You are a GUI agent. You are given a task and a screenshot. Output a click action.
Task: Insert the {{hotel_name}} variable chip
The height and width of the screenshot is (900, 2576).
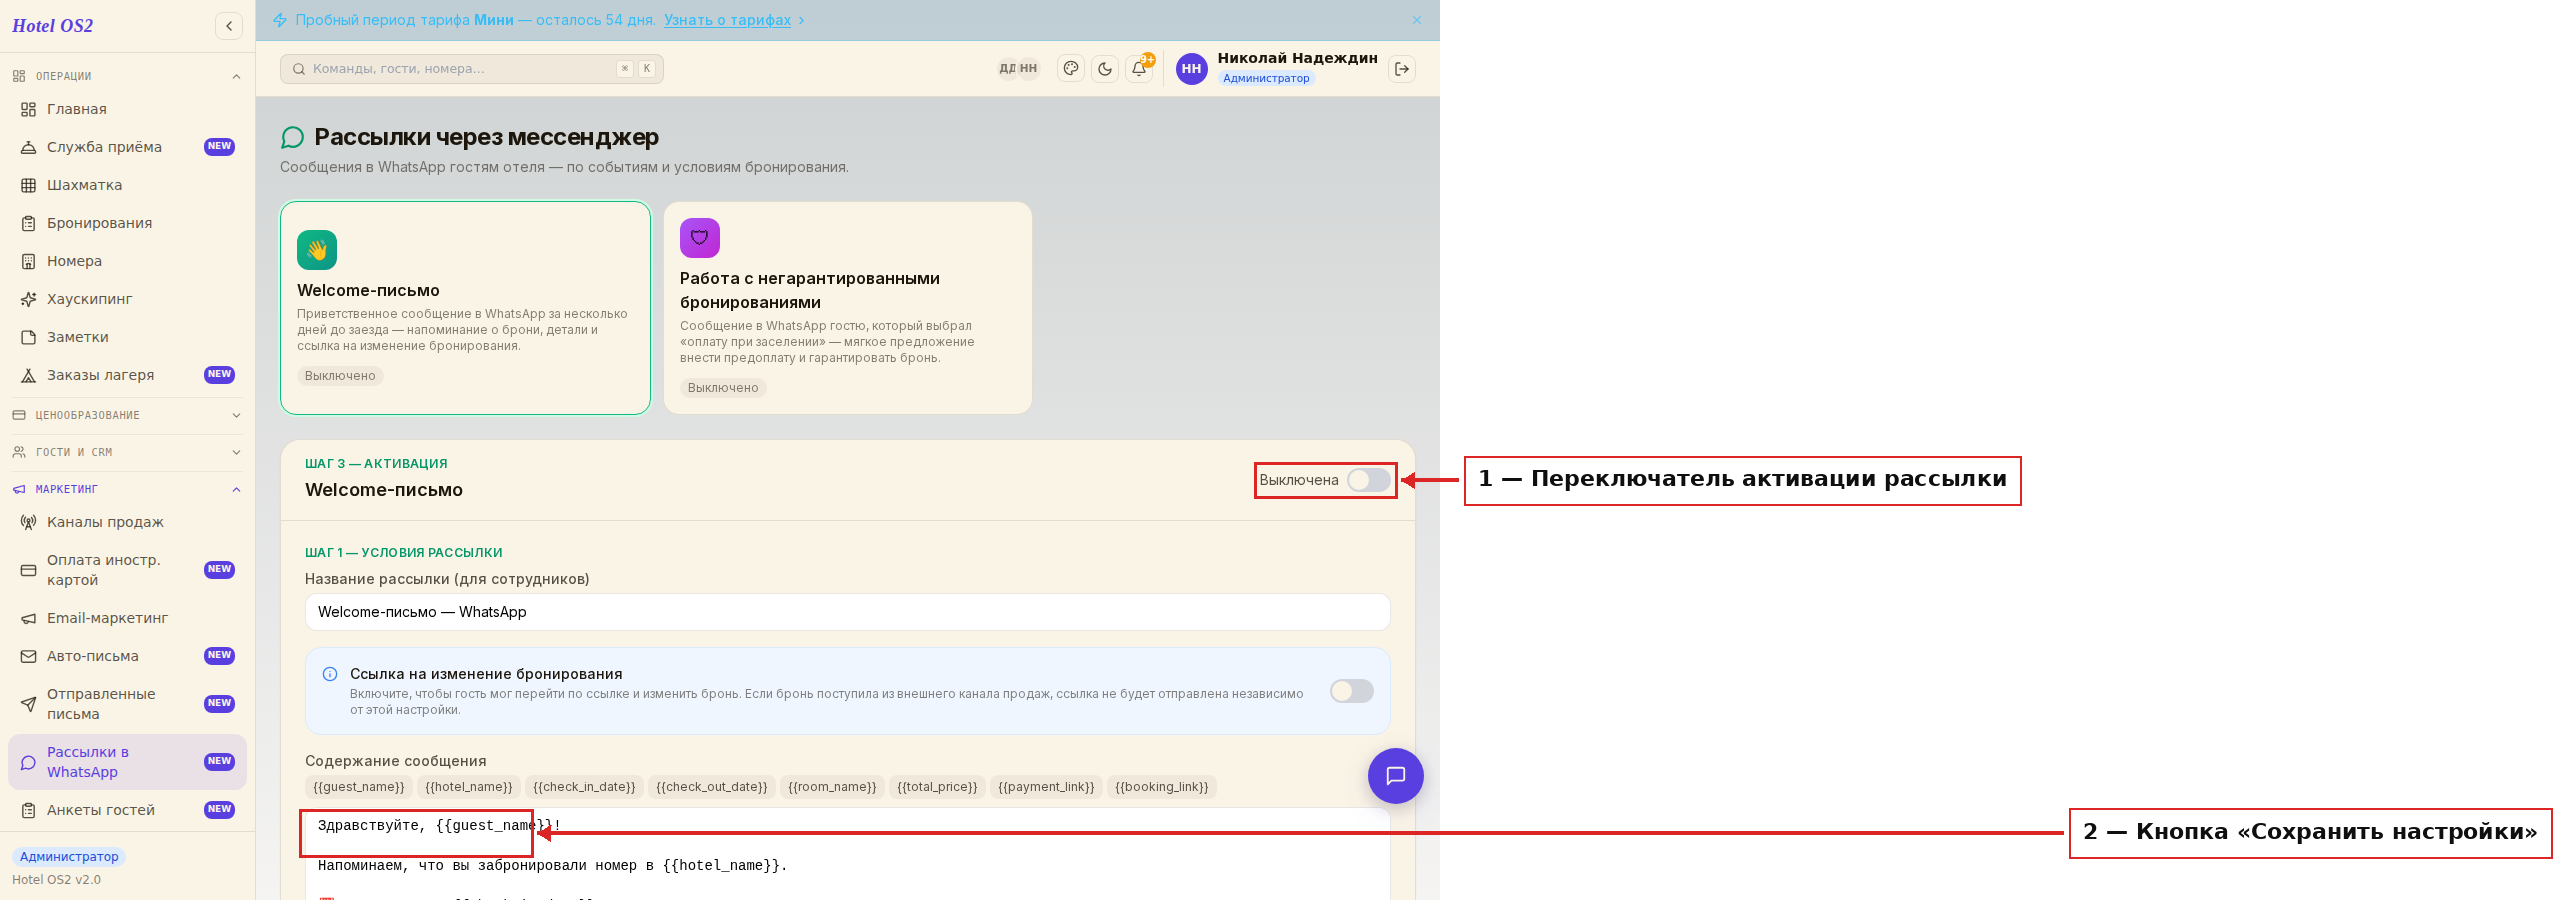pyautogui.click(x=469, y=787)
